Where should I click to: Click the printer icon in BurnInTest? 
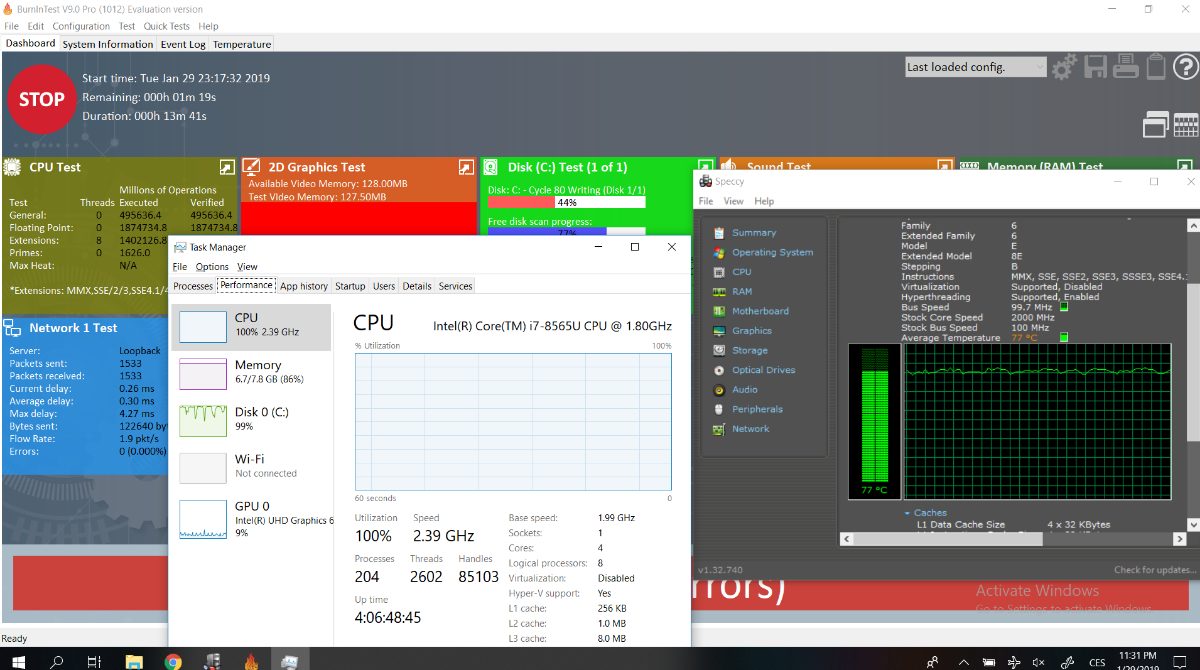(x=1126, y=67)
